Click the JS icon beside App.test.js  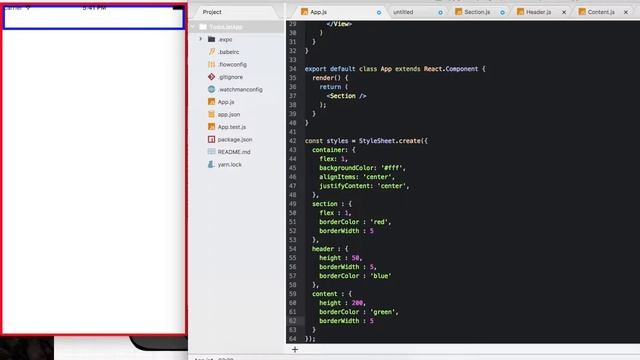tap(211, 127)
